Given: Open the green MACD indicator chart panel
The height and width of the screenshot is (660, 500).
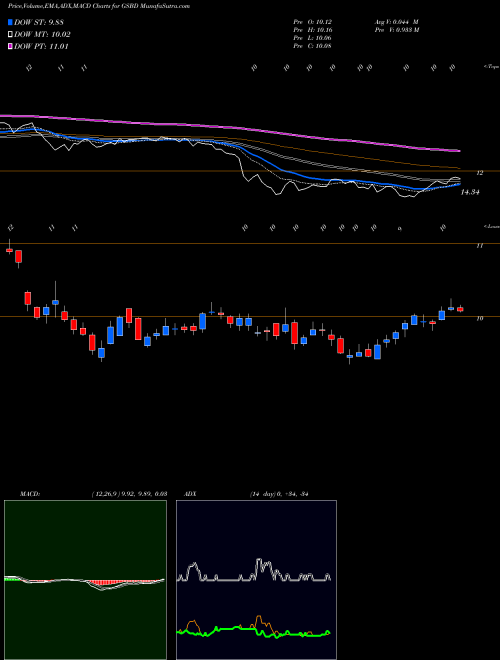Looking at the screenshot, I should click(x=85, y=580).
